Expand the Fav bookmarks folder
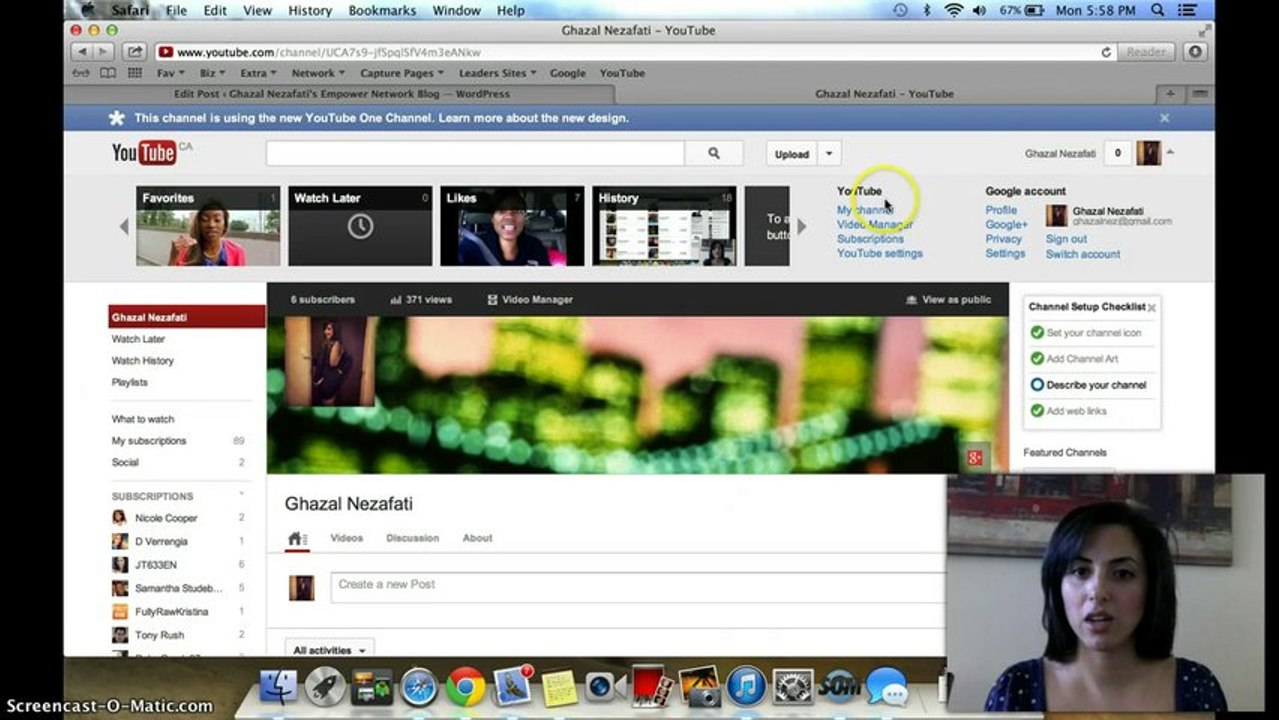The width and height of the screenshot is (1279, 720). (169, 73)
